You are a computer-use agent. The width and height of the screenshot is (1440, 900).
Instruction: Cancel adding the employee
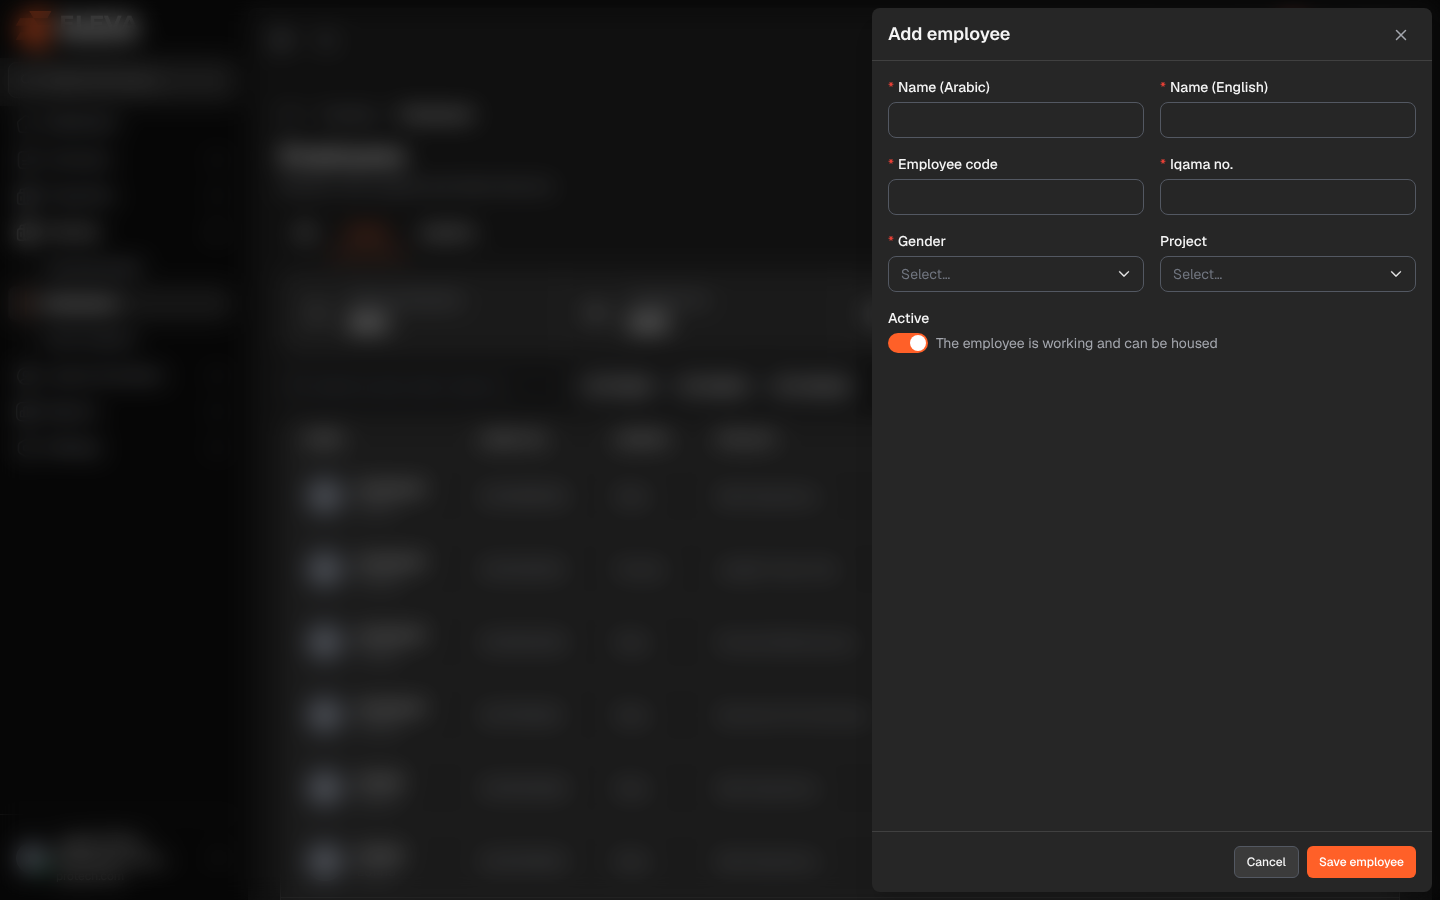(1266, 862)
